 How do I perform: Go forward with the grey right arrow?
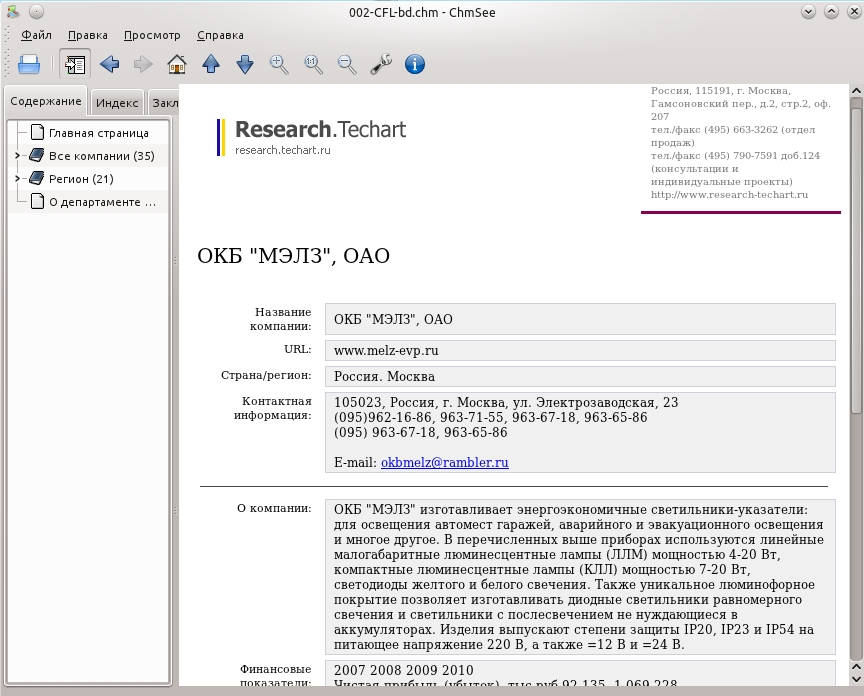[143, 64]
